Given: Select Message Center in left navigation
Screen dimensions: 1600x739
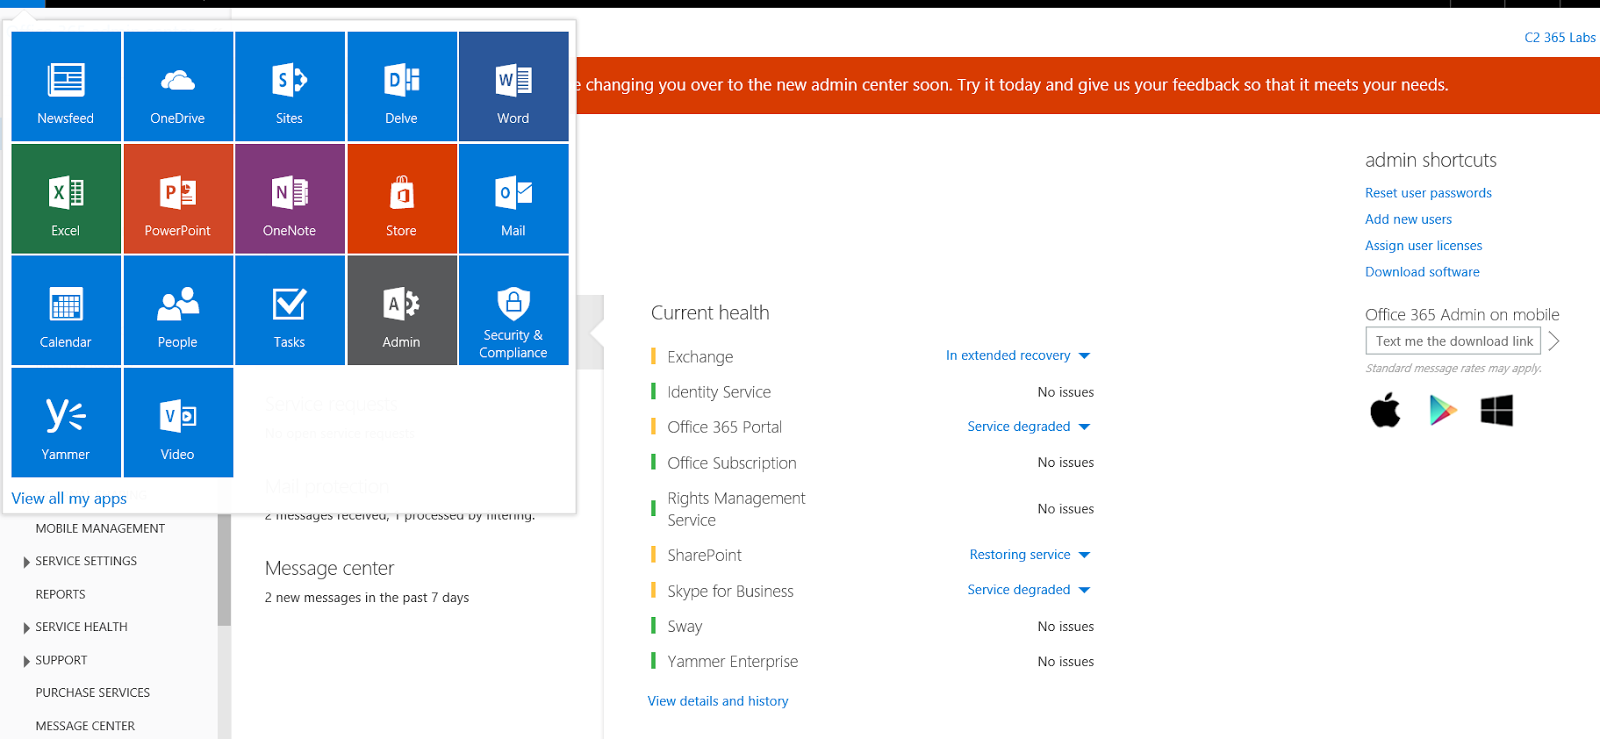Looking at the screenshot, I should pyautogui.click(x=85, y=726).
